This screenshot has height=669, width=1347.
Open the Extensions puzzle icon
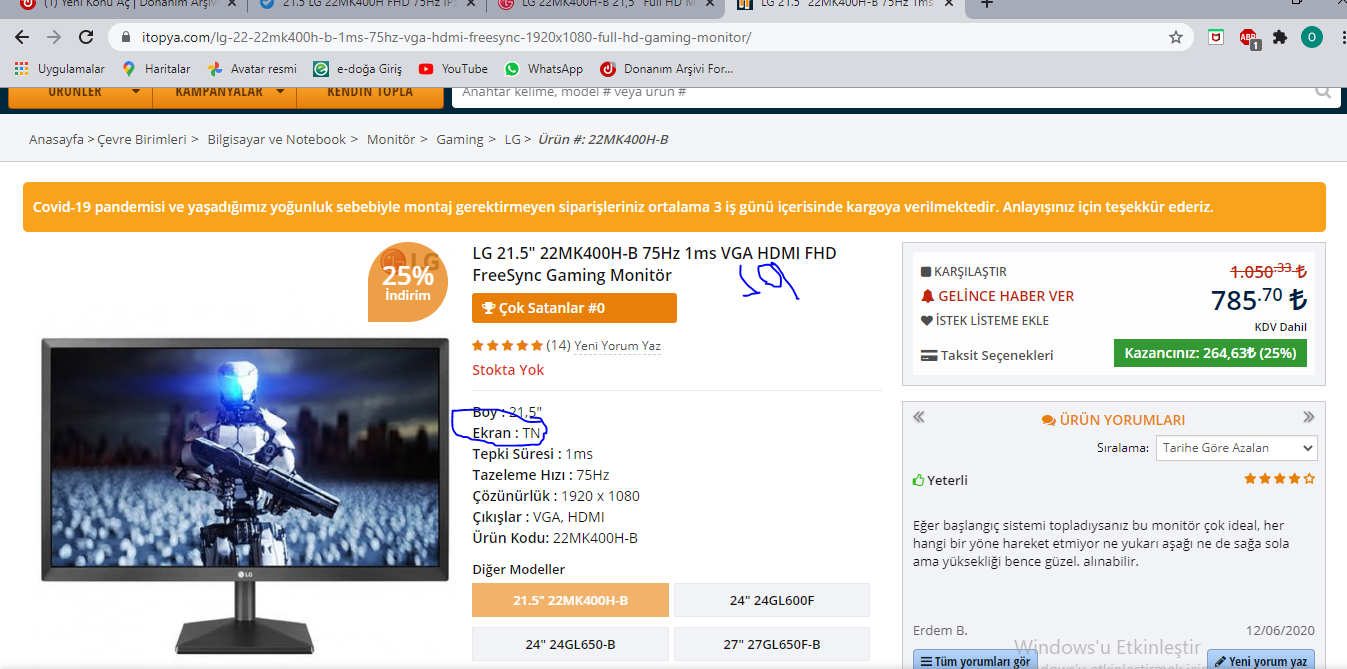coord(1279,37)
